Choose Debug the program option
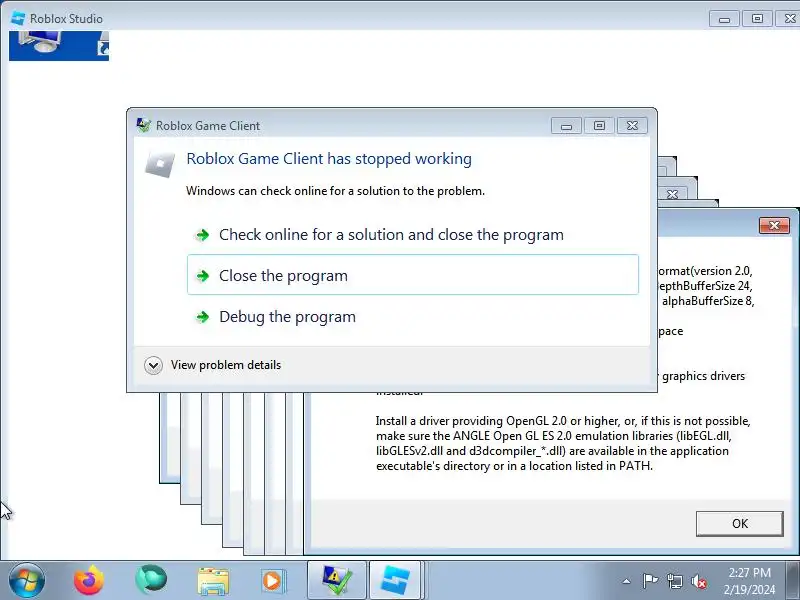Image resolution: width=800 pixels, height=600 pixels. (x=413, y=316)
